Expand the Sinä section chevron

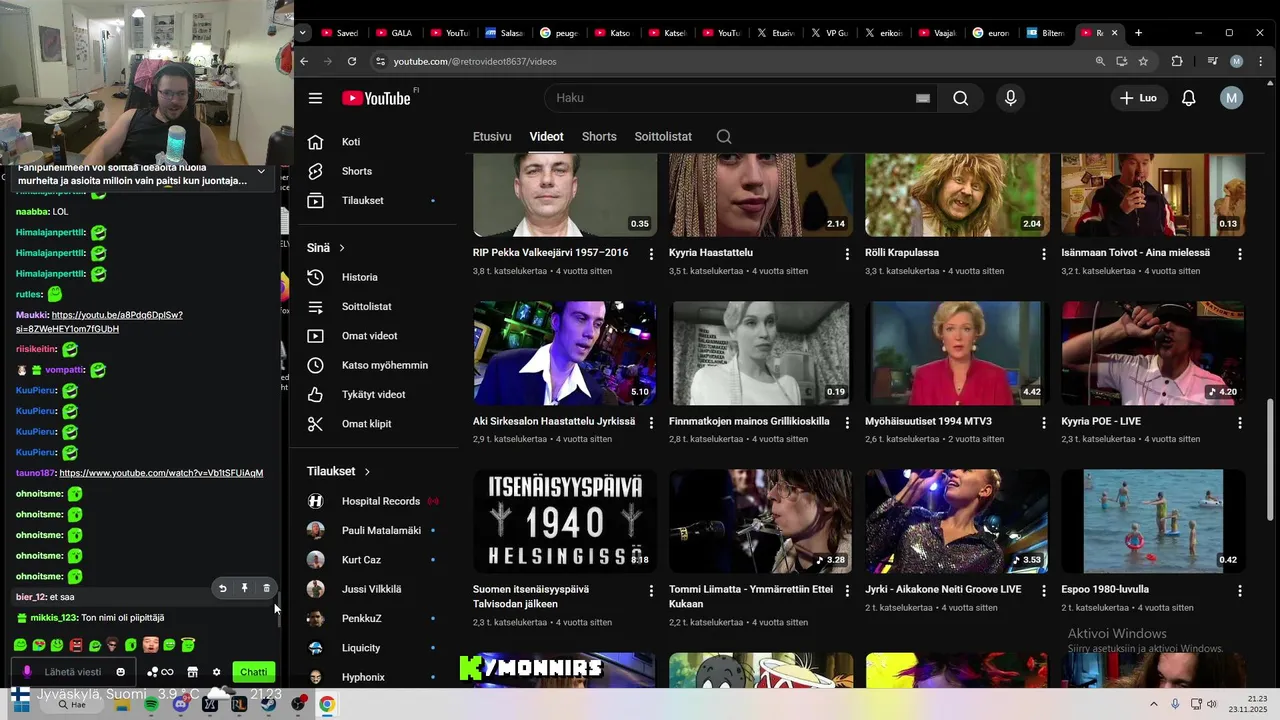[342, 248]
